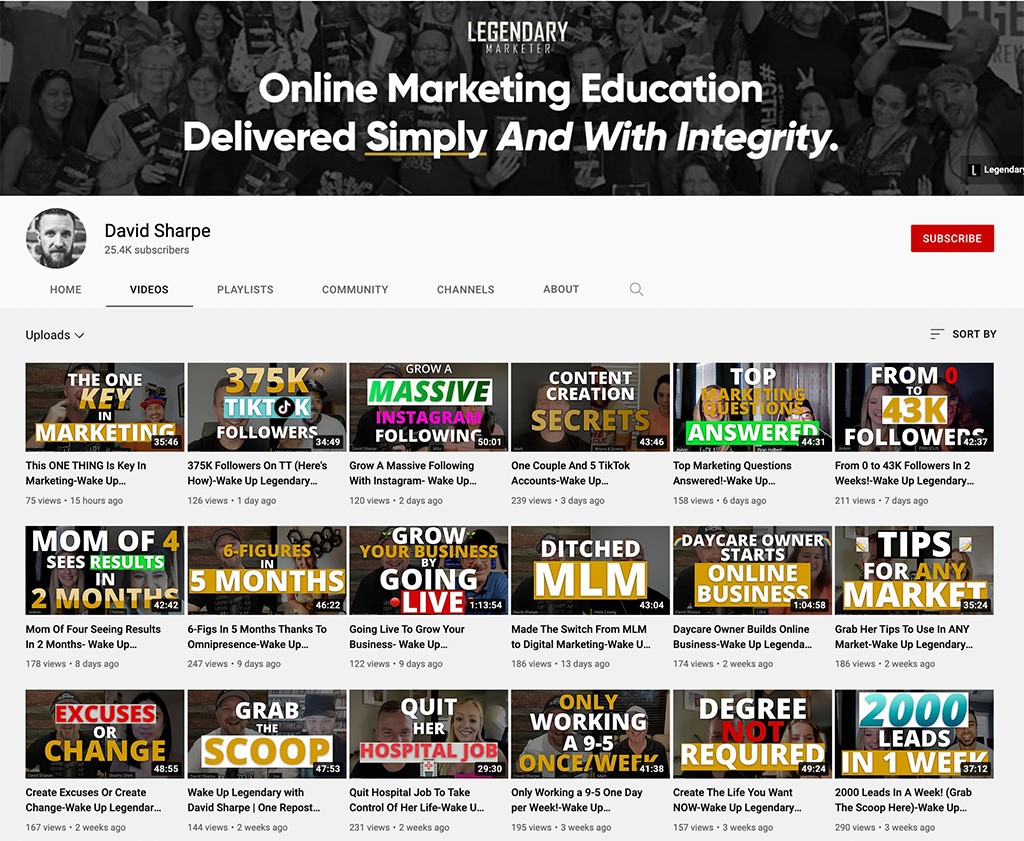
Task: Click title 'Made The Switch From MLM'
Action: (x=581, y=637)
